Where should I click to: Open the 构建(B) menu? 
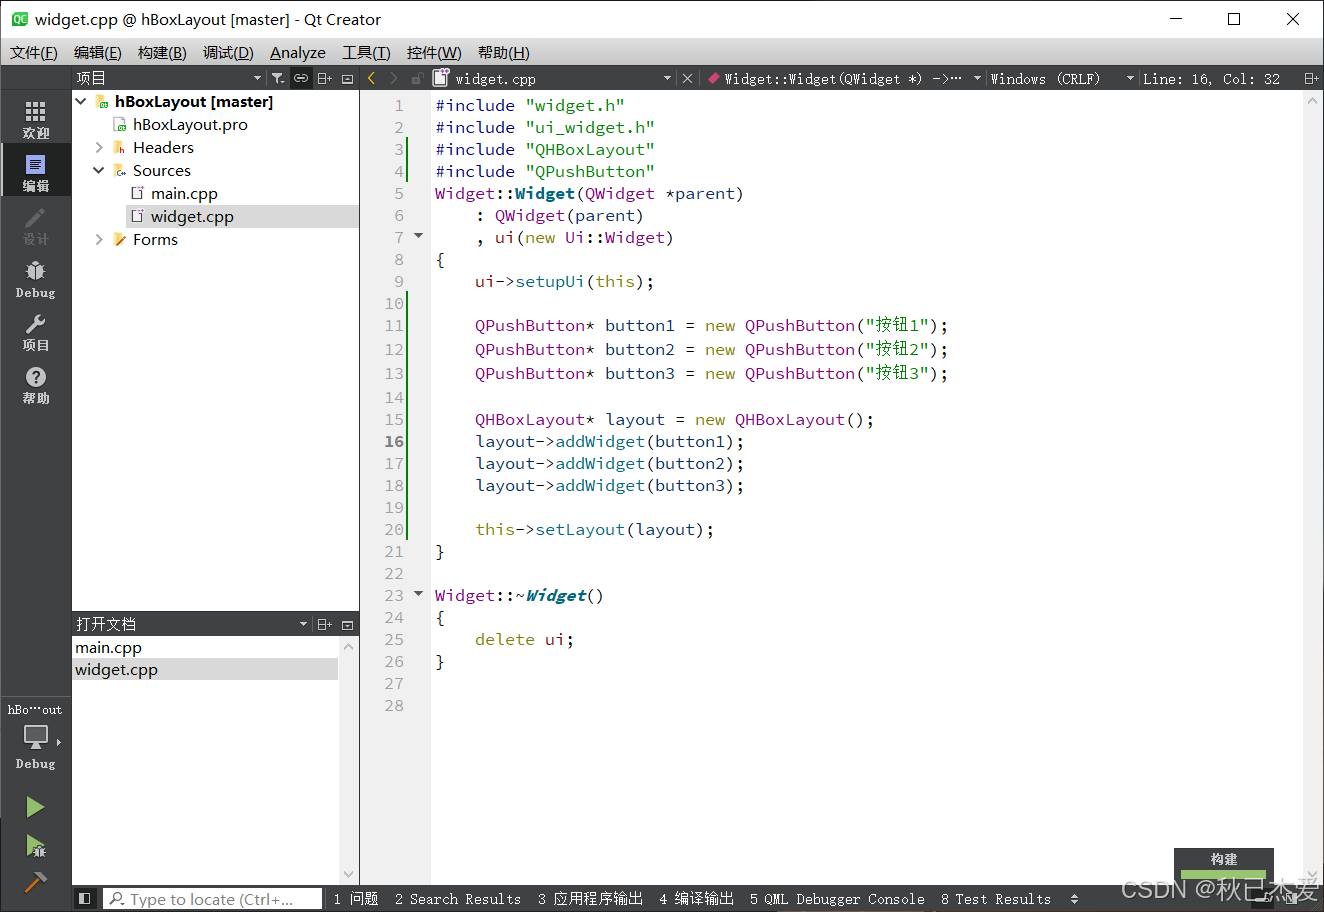point(162,52)
